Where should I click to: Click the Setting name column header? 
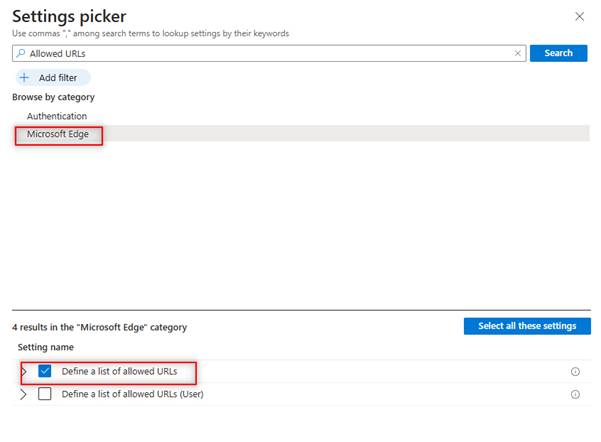[46, 348]
